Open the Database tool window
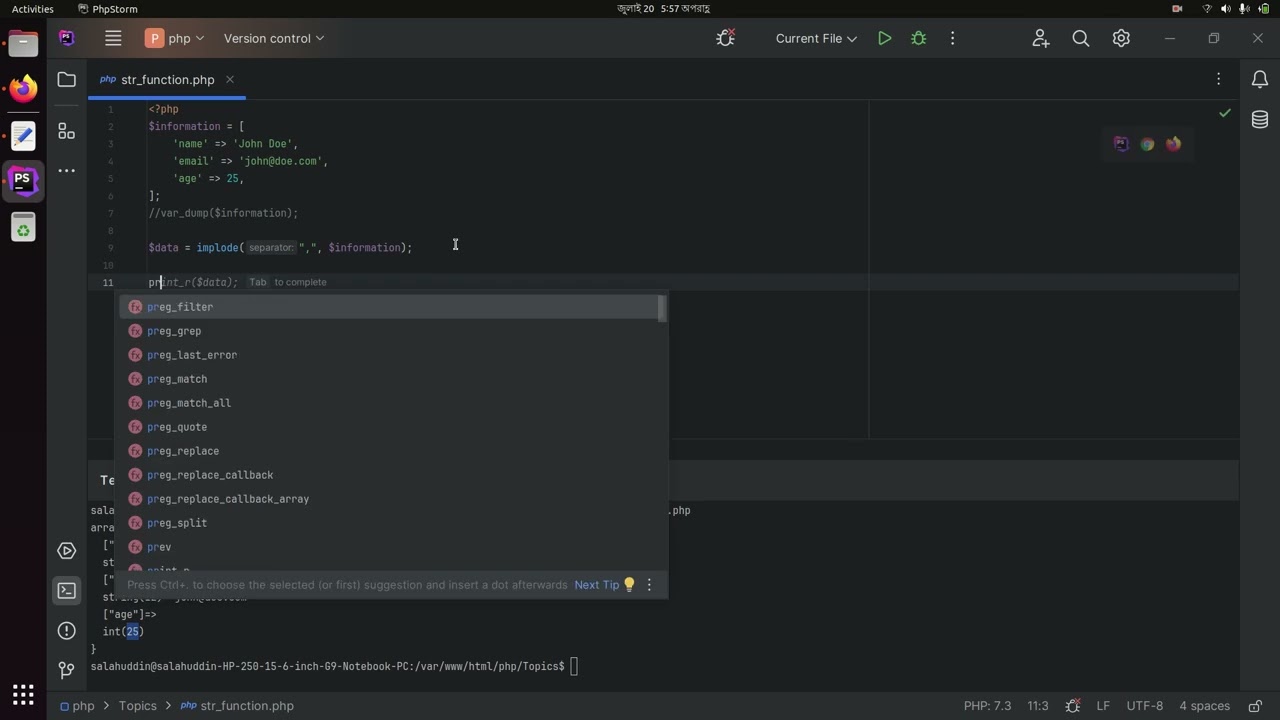1280x720 pixels. tap(1260, 120)
